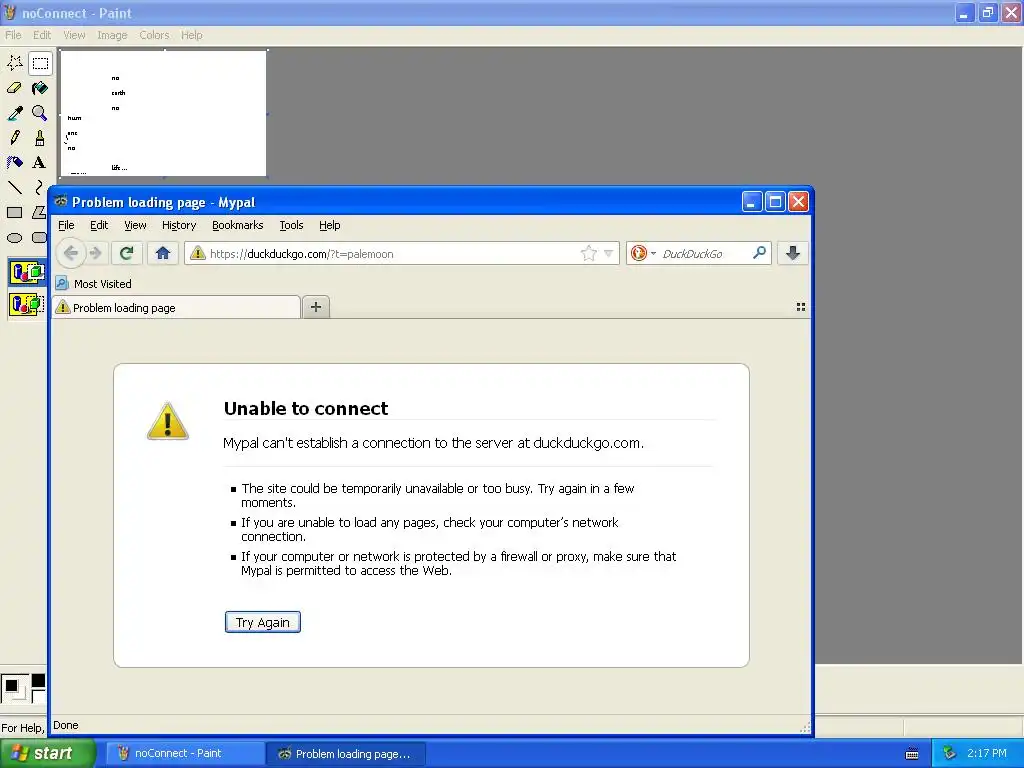Click the 2:17 PM system clock
Image resolution: width=1024 pixels, height=768 pixels.
[x=987, y=754]
